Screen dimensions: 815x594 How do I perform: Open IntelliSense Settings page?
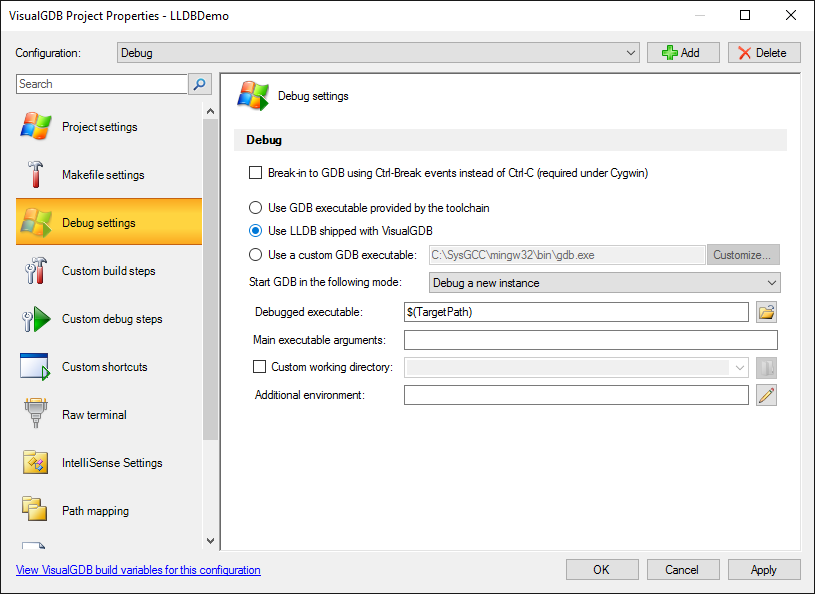(x=109, y=463)
